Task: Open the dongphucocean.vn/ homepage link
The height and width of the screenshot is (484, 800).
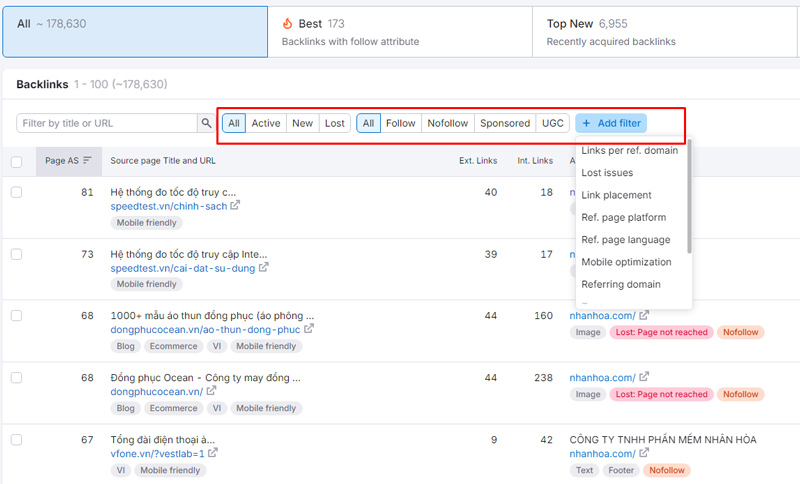Action: 157,392
